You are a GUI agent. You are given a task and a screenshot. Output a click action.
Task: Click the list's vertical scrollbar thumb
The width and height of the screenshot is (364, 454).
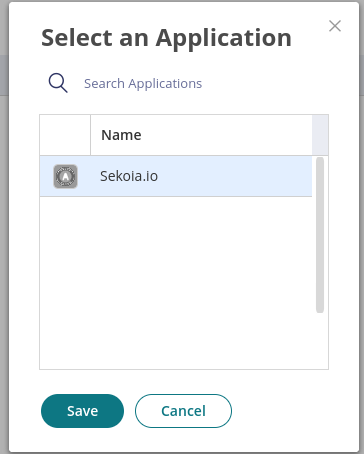click(320, 235)
